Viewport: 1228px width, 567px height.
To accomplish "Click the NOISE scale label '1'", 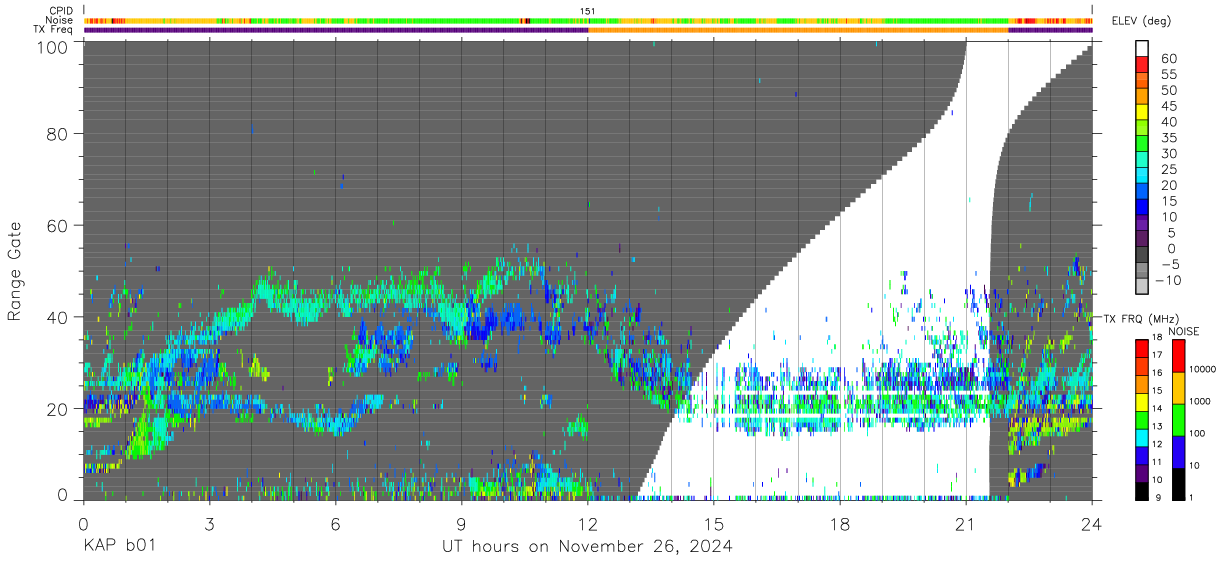I will coord(1189,498).
